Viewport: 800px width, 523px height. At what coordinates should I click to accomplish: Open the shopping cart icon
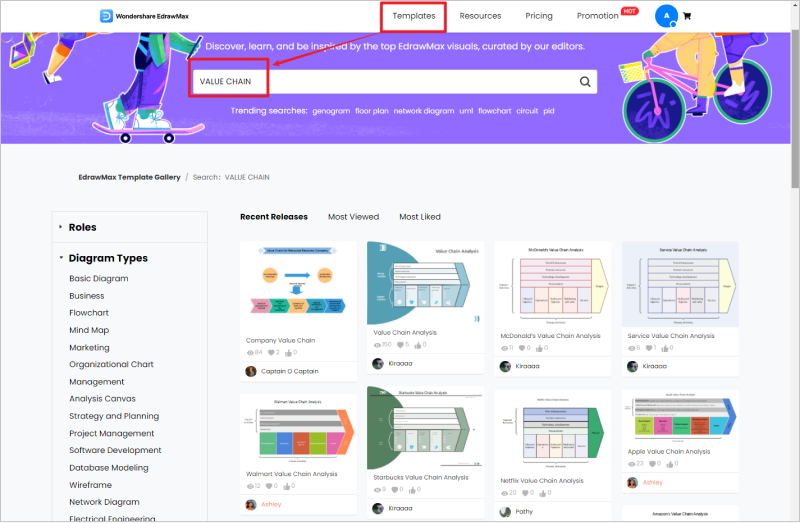point(687,16)
